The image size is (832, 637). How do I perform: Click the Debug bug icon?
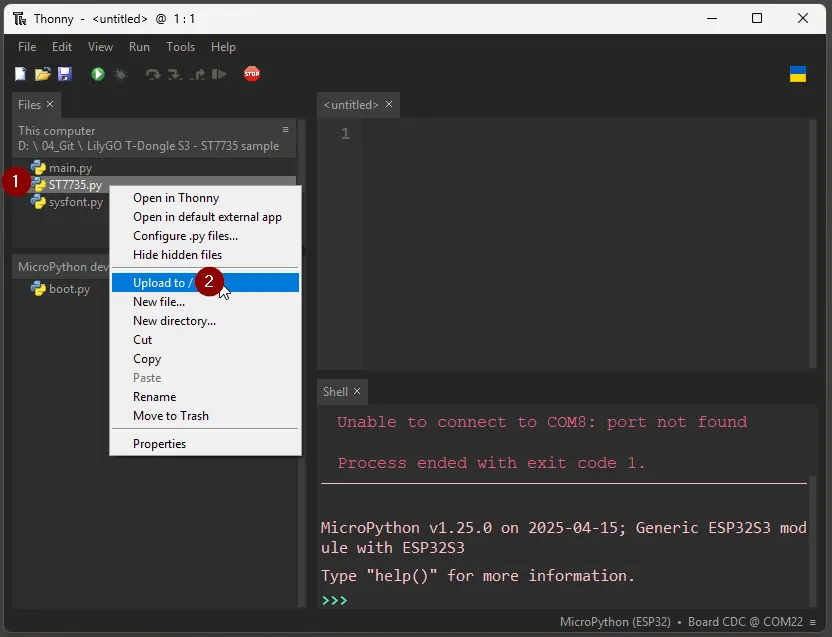[x=121, y=74]
